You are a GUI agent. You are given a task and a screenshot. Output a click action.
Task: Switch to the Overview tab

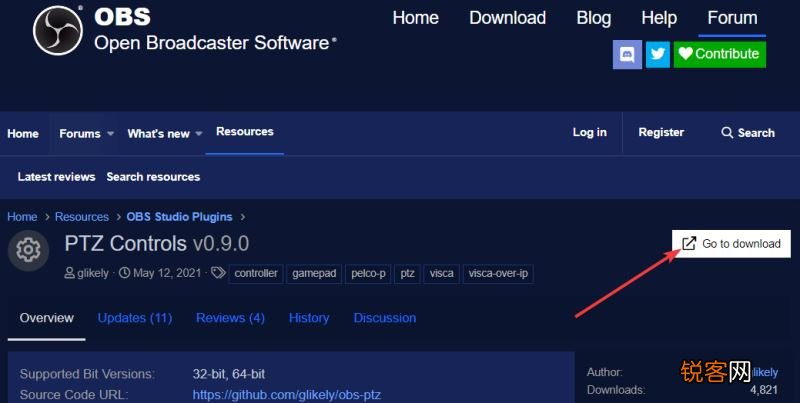(x=46, y=318)
